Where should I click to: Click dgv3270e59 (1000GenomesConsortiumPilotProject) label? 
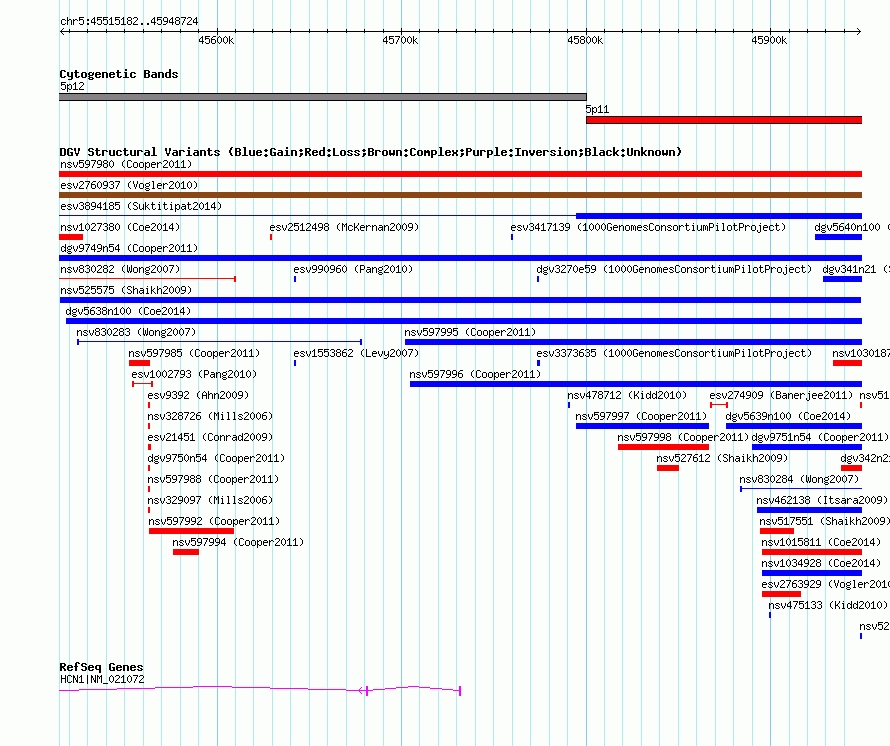(674, 270)
